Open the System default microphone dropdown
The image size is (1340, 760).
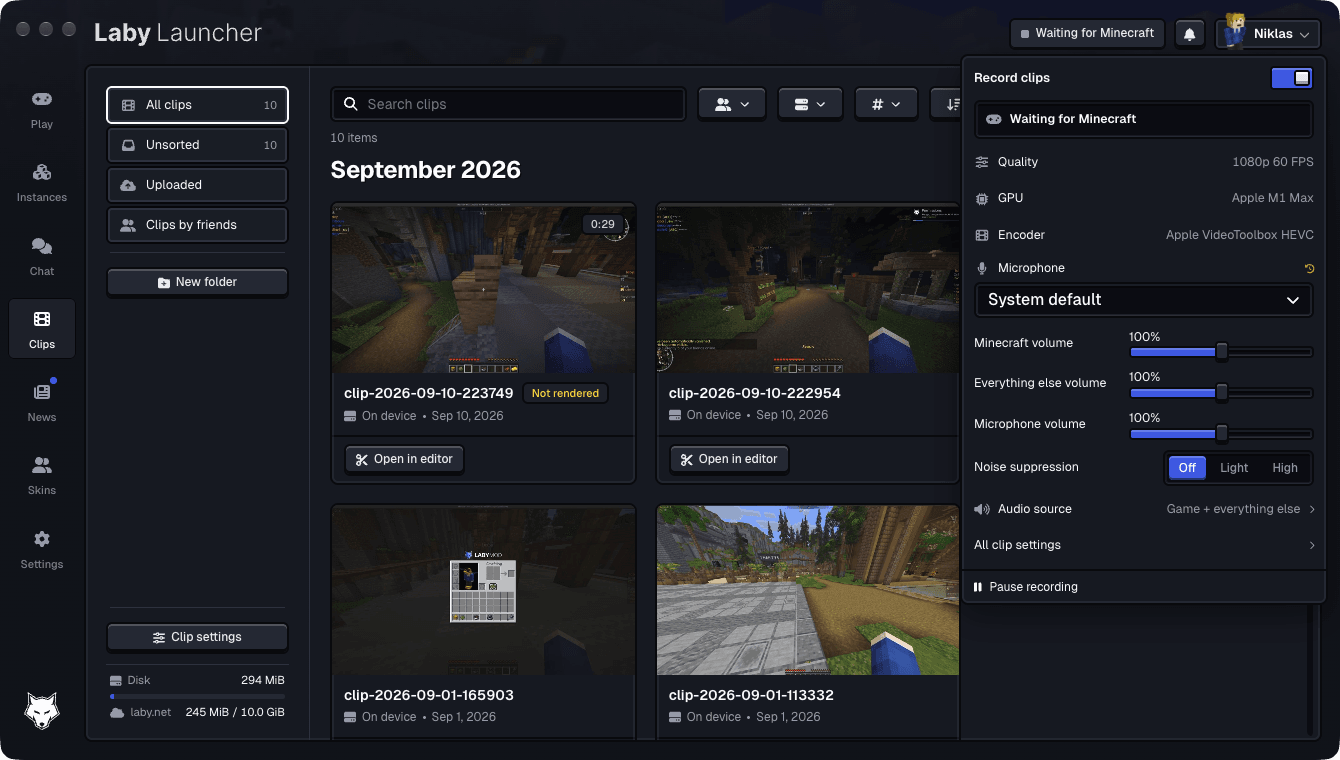click(x=1143, y=300)
